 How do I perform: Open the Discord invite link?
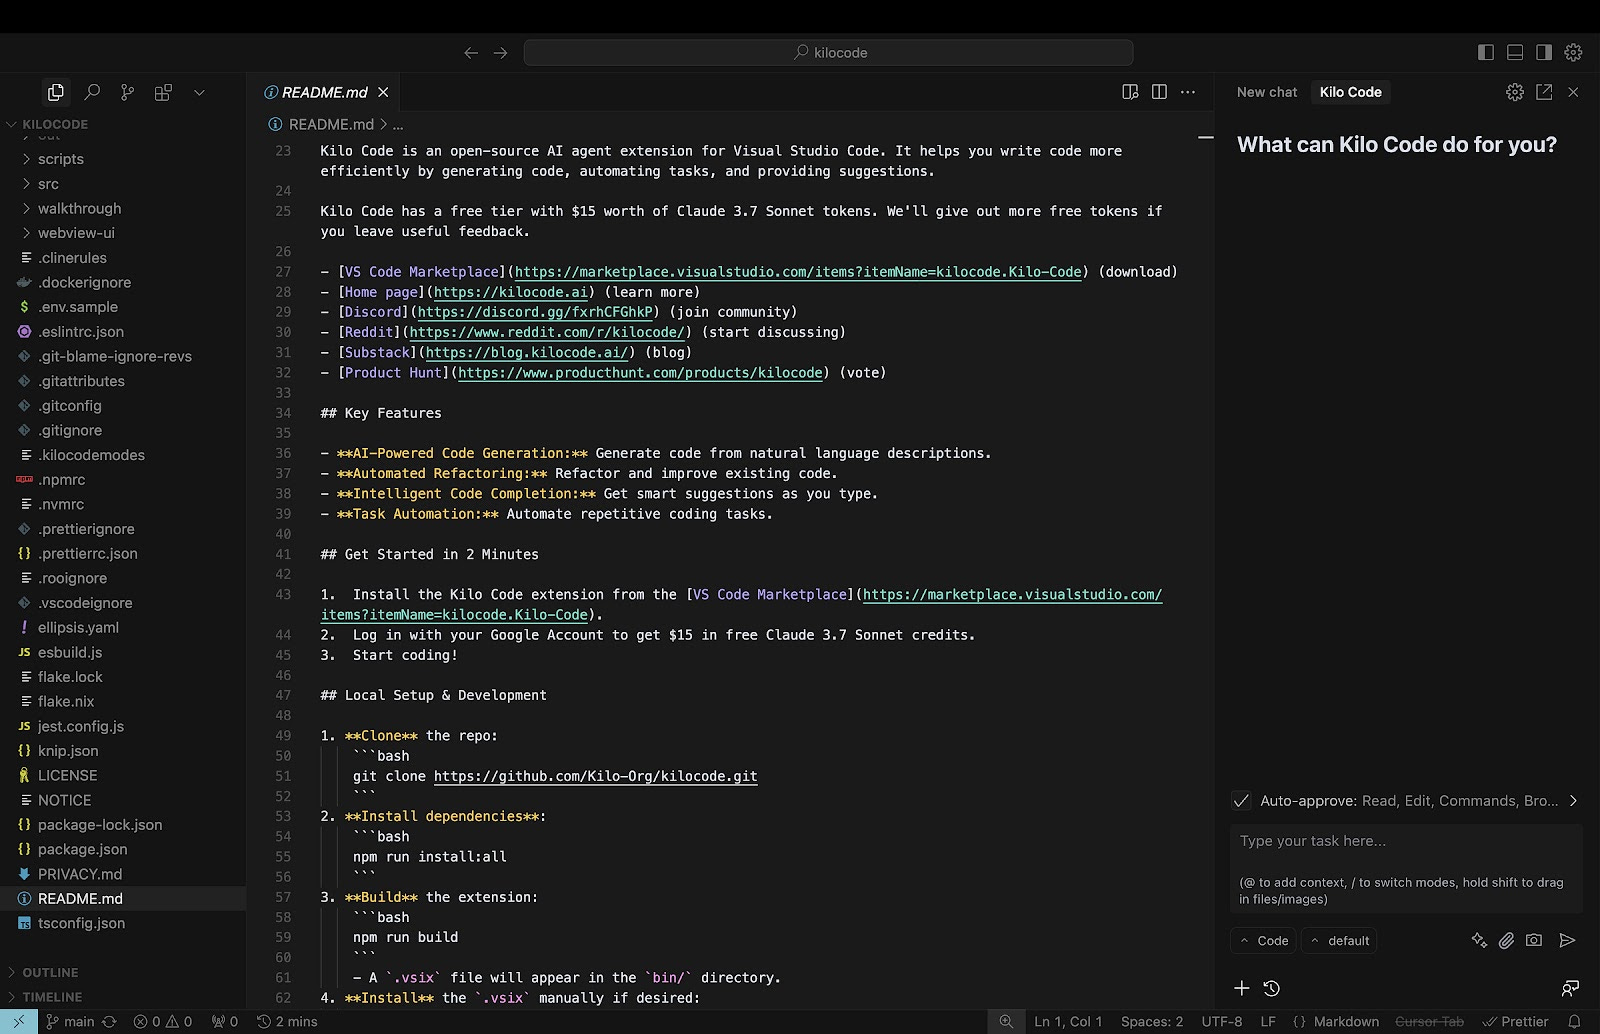pyautogui.click(x=535, y=312)
